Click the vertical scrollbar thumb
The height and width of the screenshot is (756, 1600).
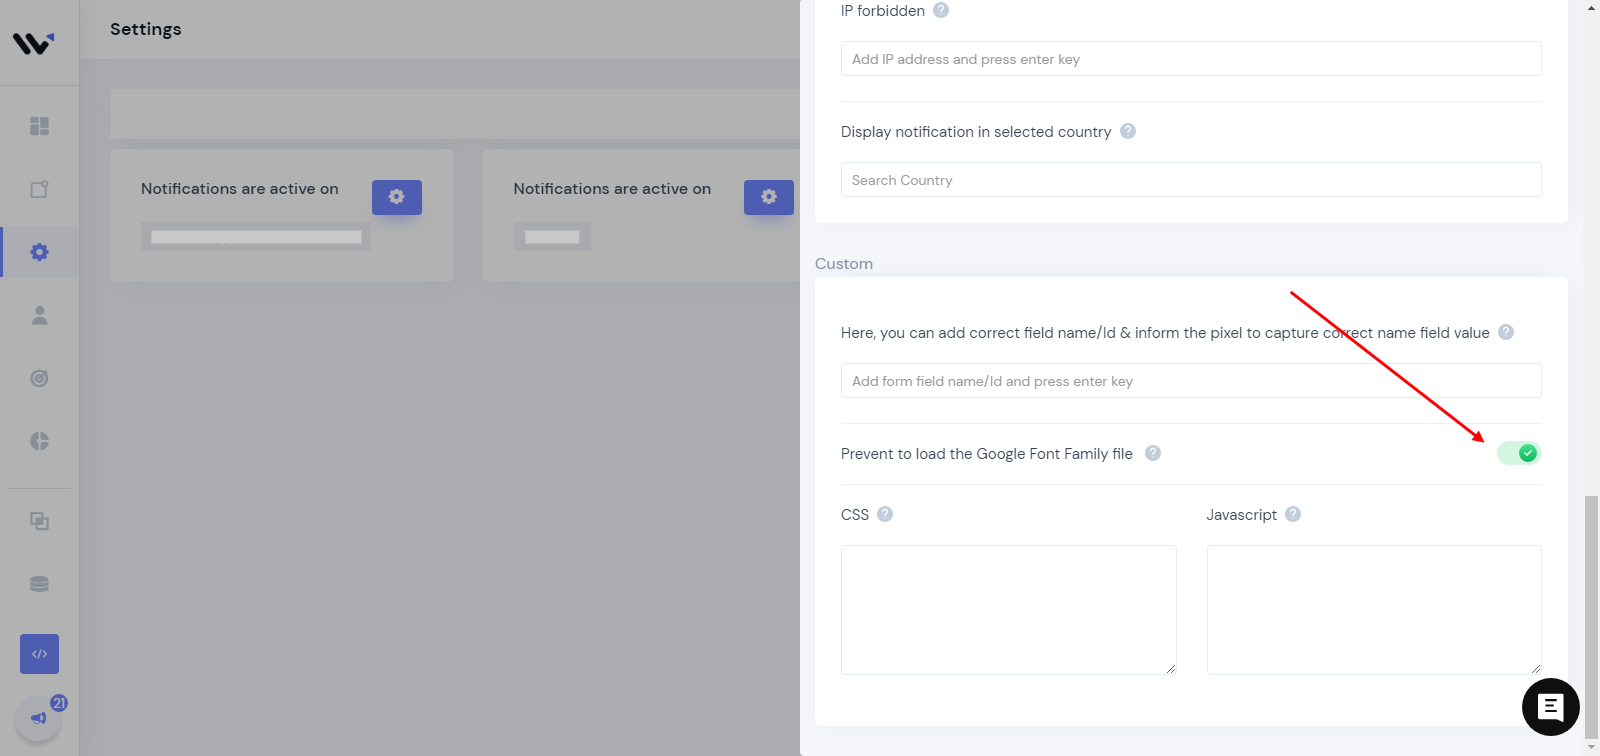coord(1592,617)
